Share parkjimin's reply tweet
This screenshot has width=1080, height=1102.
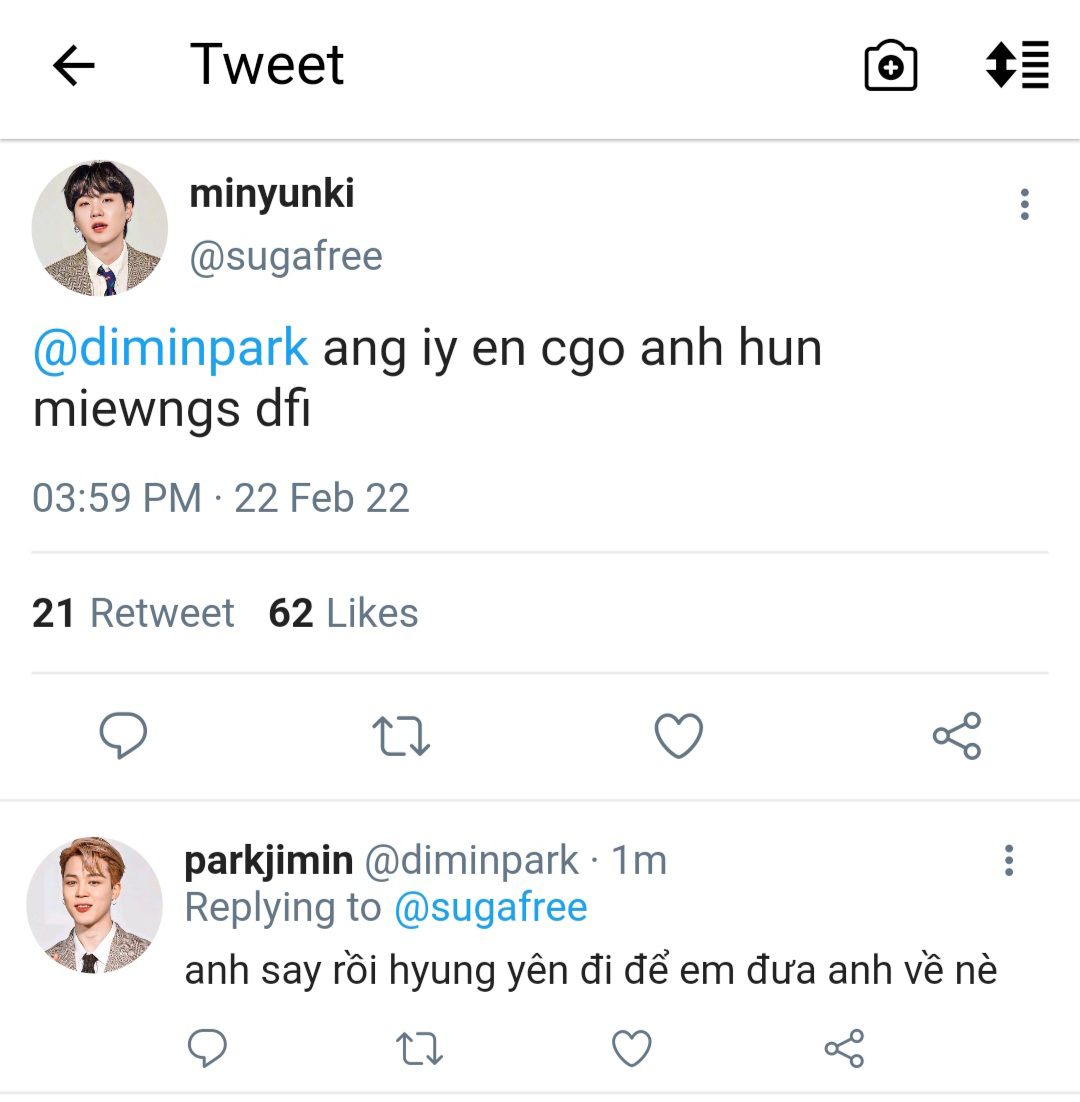click(x=844, y=1049)
